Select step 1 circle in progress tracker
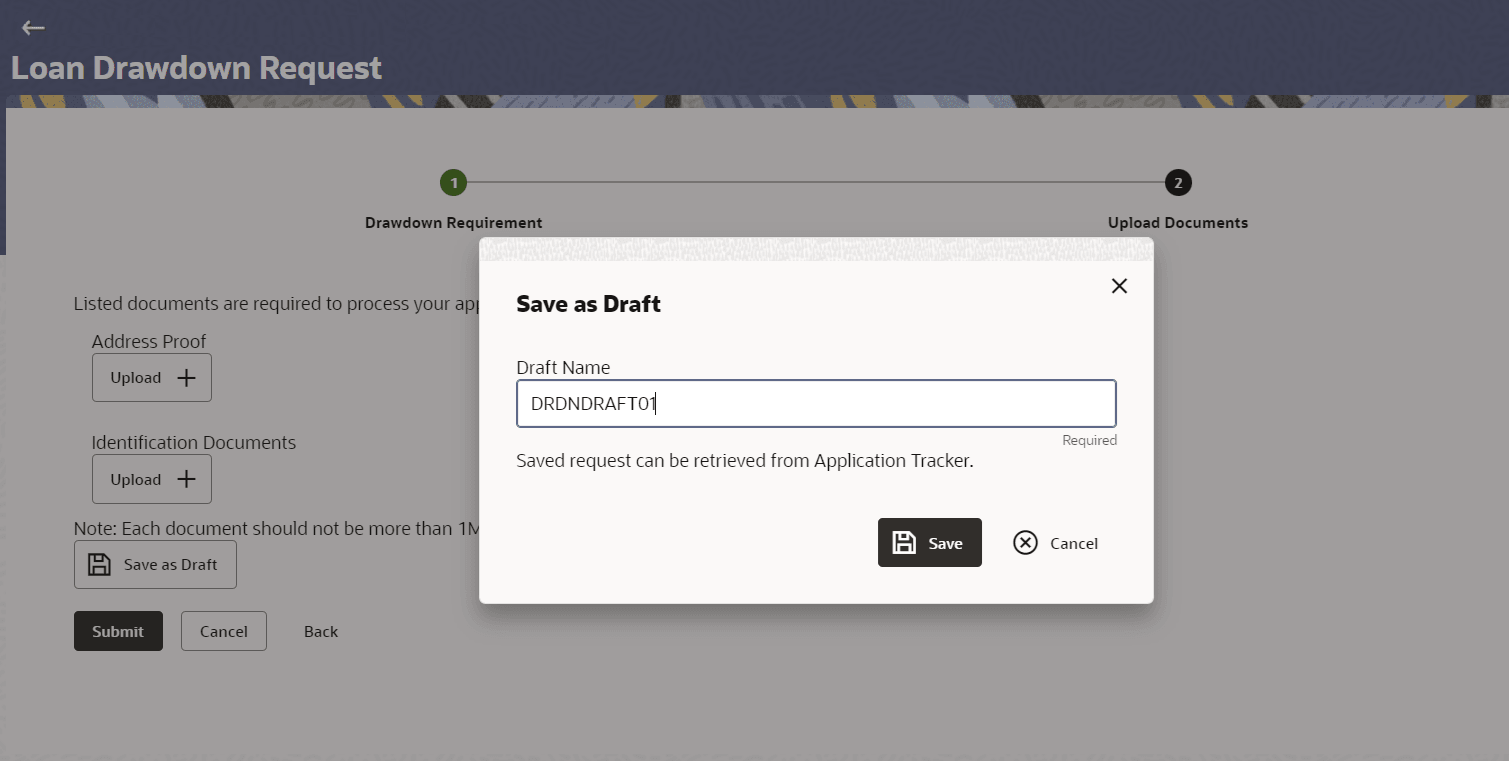The image size is (1509, 761). pyautogui.click(x=453, y=183)
